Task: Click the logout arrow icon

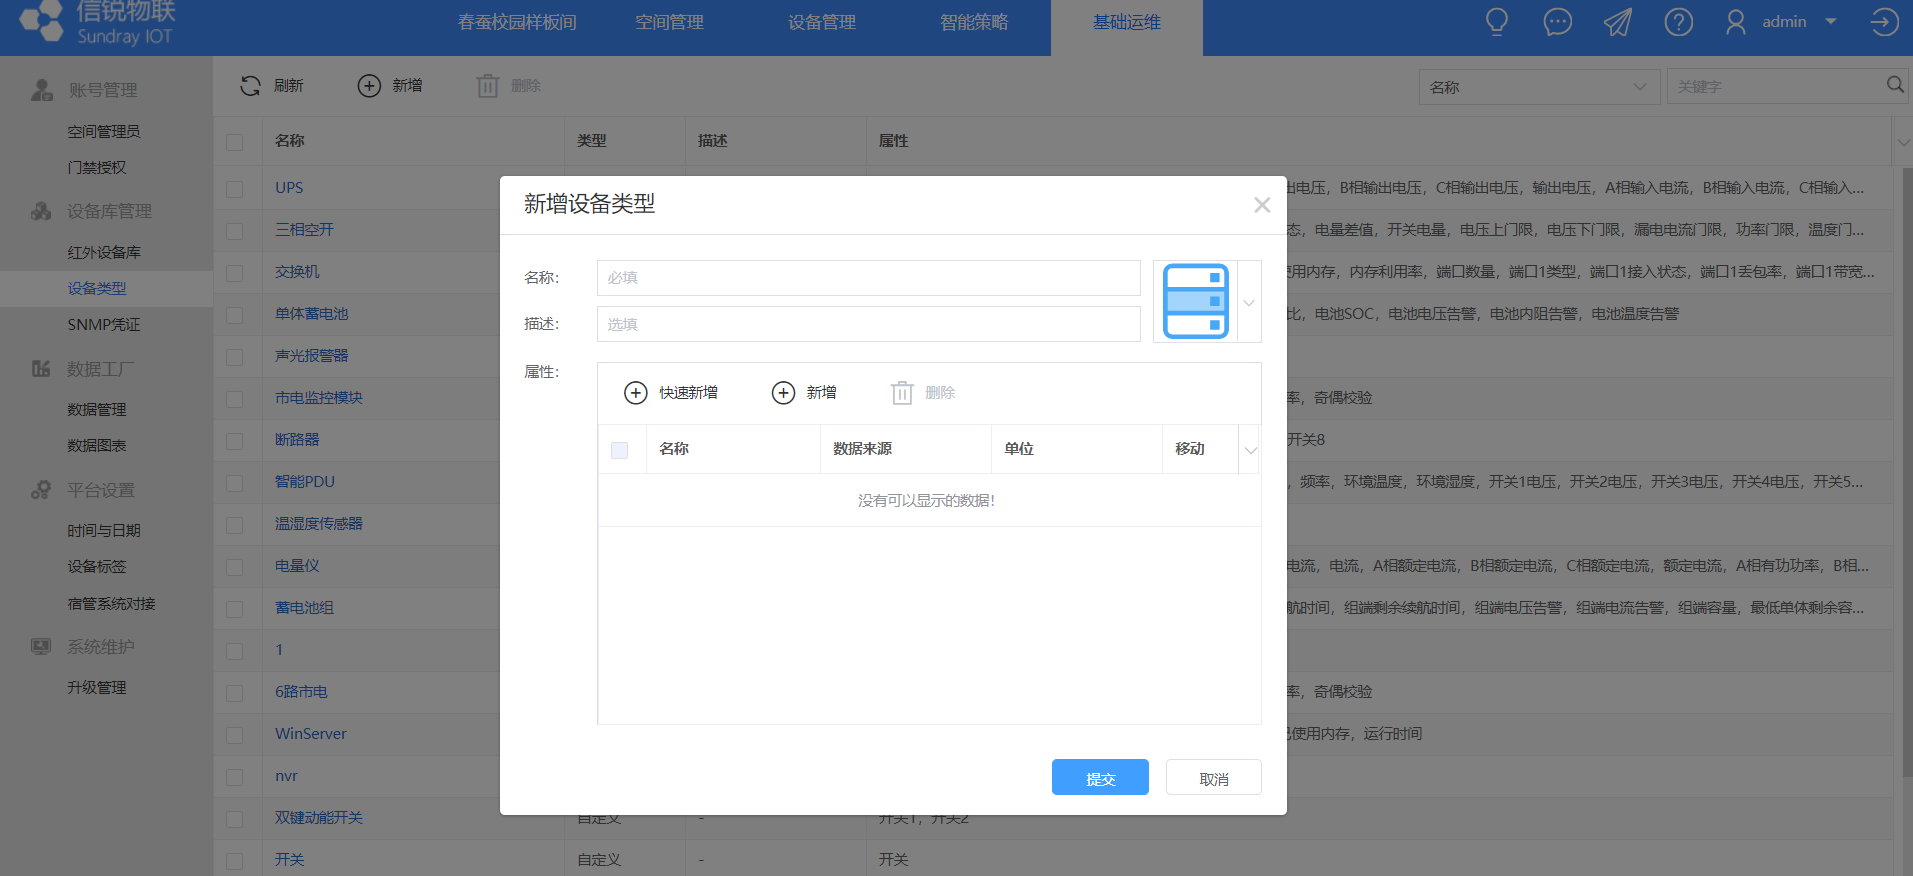Action: coord(1884,22)
